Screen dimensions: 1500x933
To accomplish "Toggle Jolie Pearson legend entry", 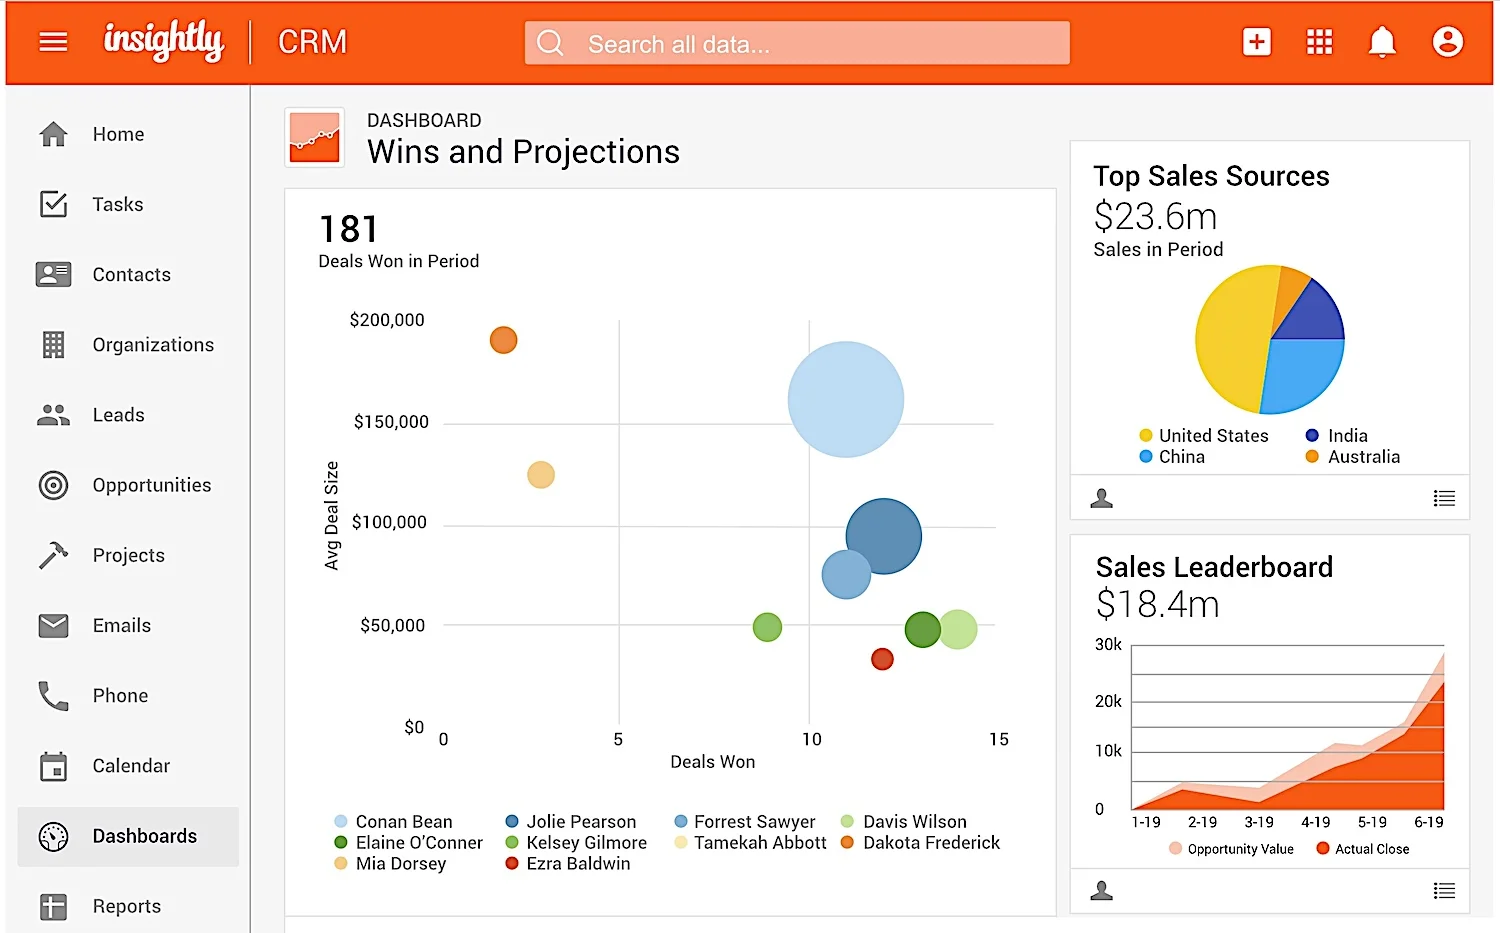I will click(570, 821).
